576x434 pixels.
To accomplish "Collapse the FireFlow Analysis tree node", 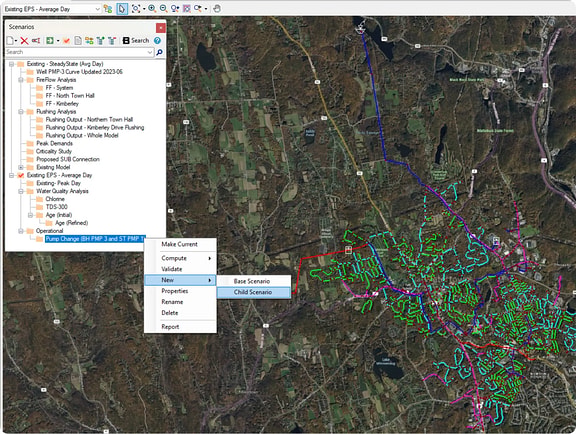I will click(x=21, y=80).
